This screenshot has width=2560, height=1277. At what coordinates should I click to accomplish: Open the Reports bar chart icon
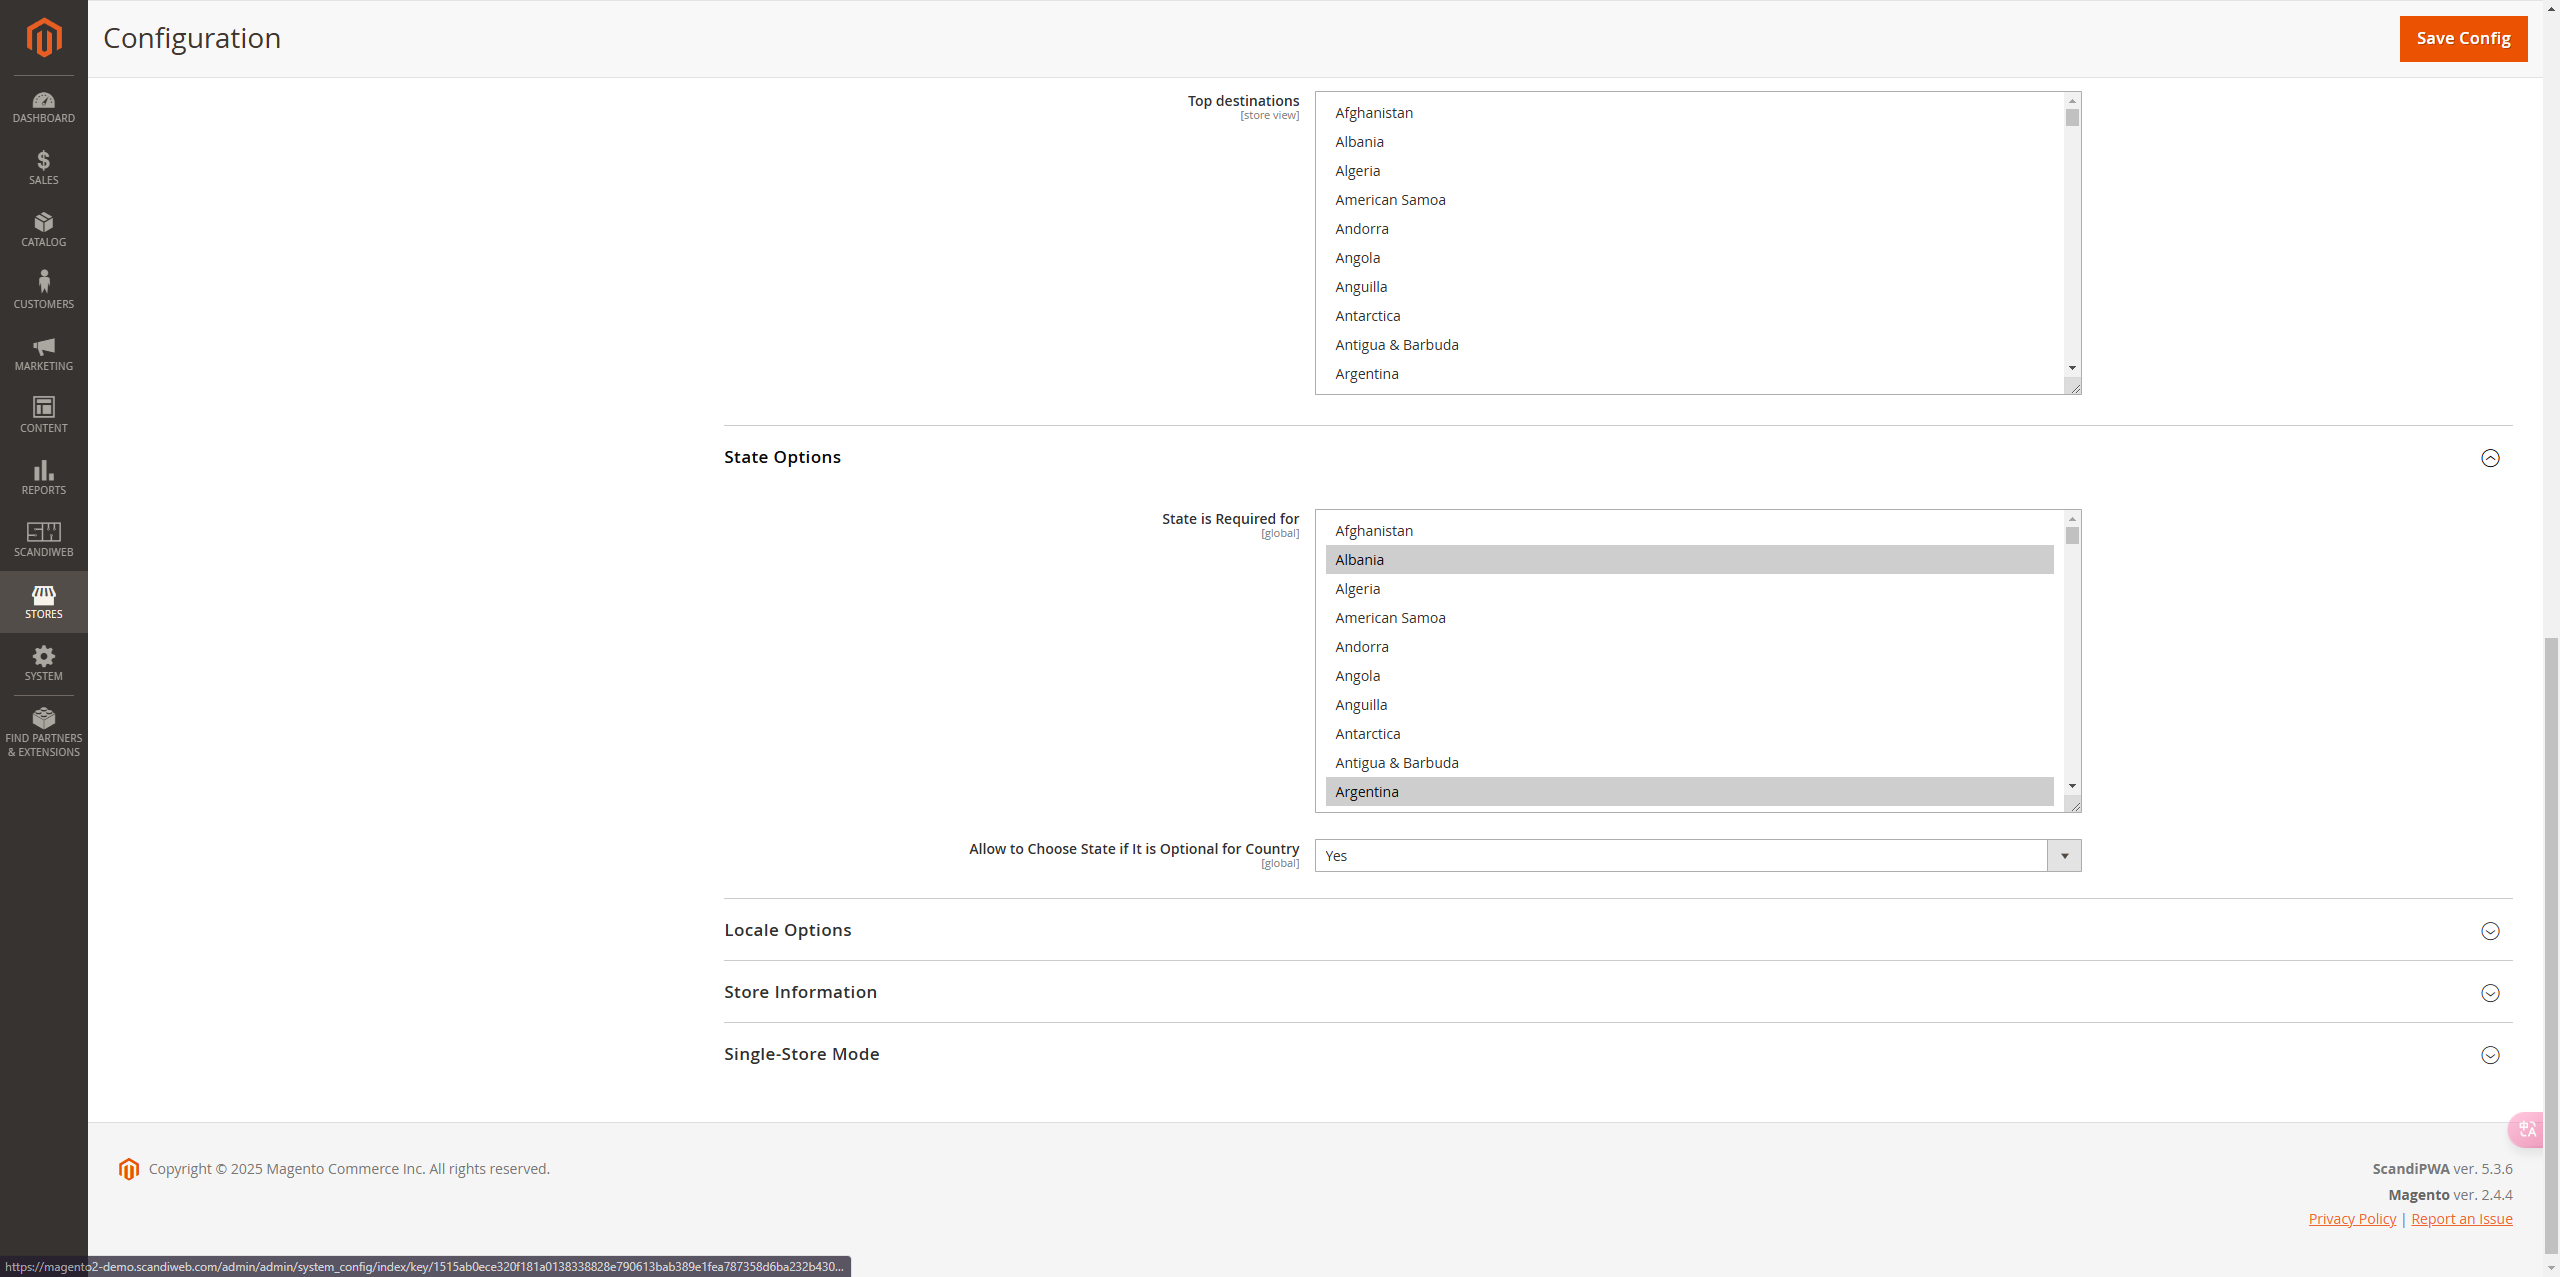43,477
